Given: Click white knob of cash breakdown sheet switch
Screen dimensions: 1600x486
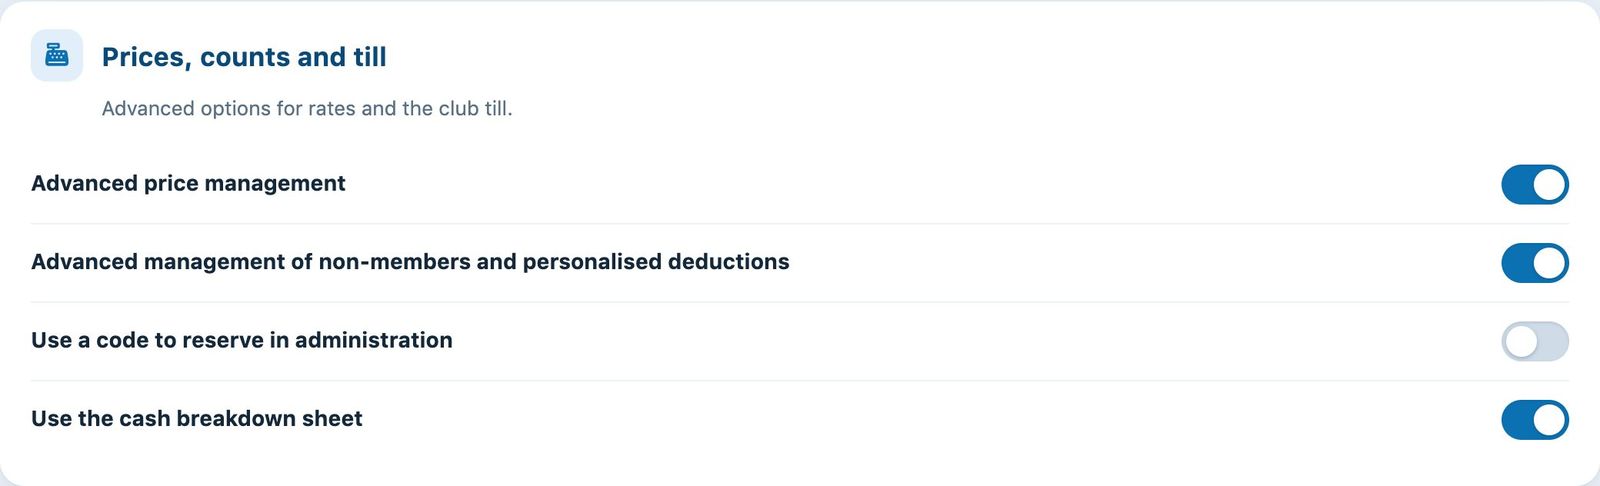Looking at the screenshot, I should [1549, 420].
